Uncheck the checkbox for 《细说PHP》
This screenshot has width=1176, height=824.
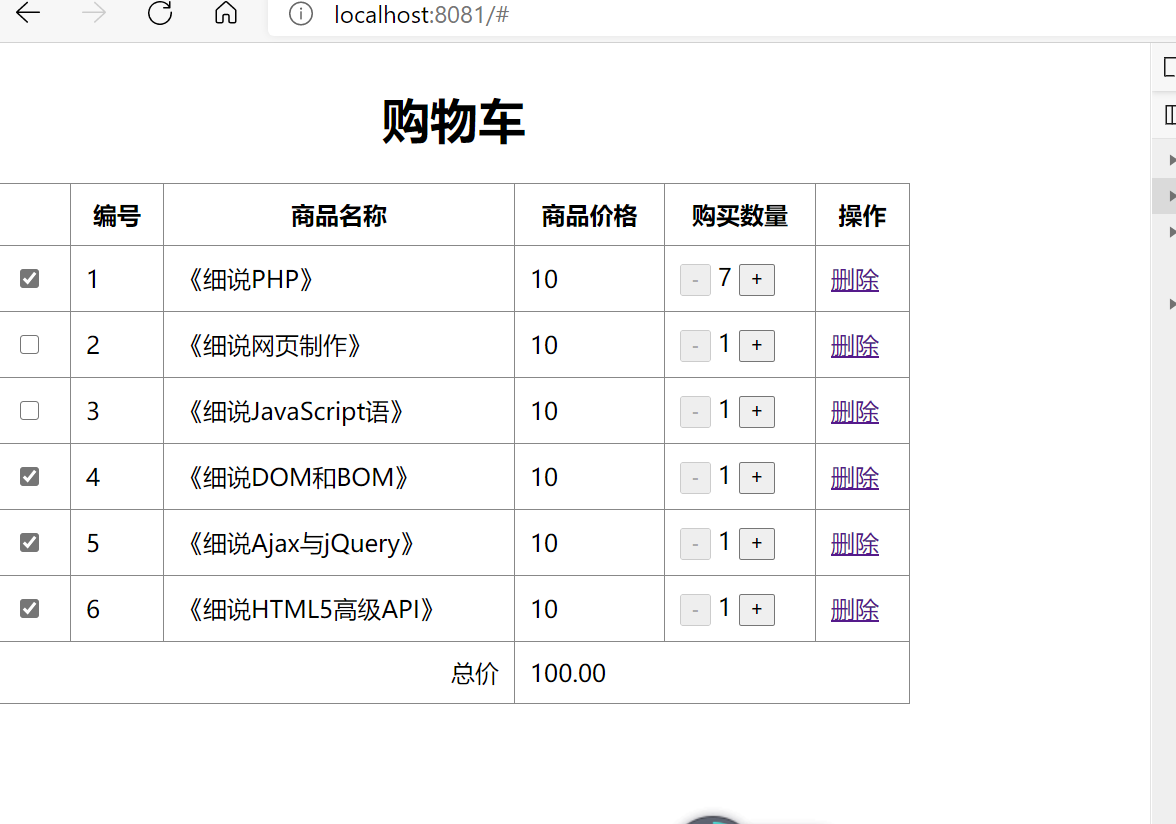click(x=30, y=278)
